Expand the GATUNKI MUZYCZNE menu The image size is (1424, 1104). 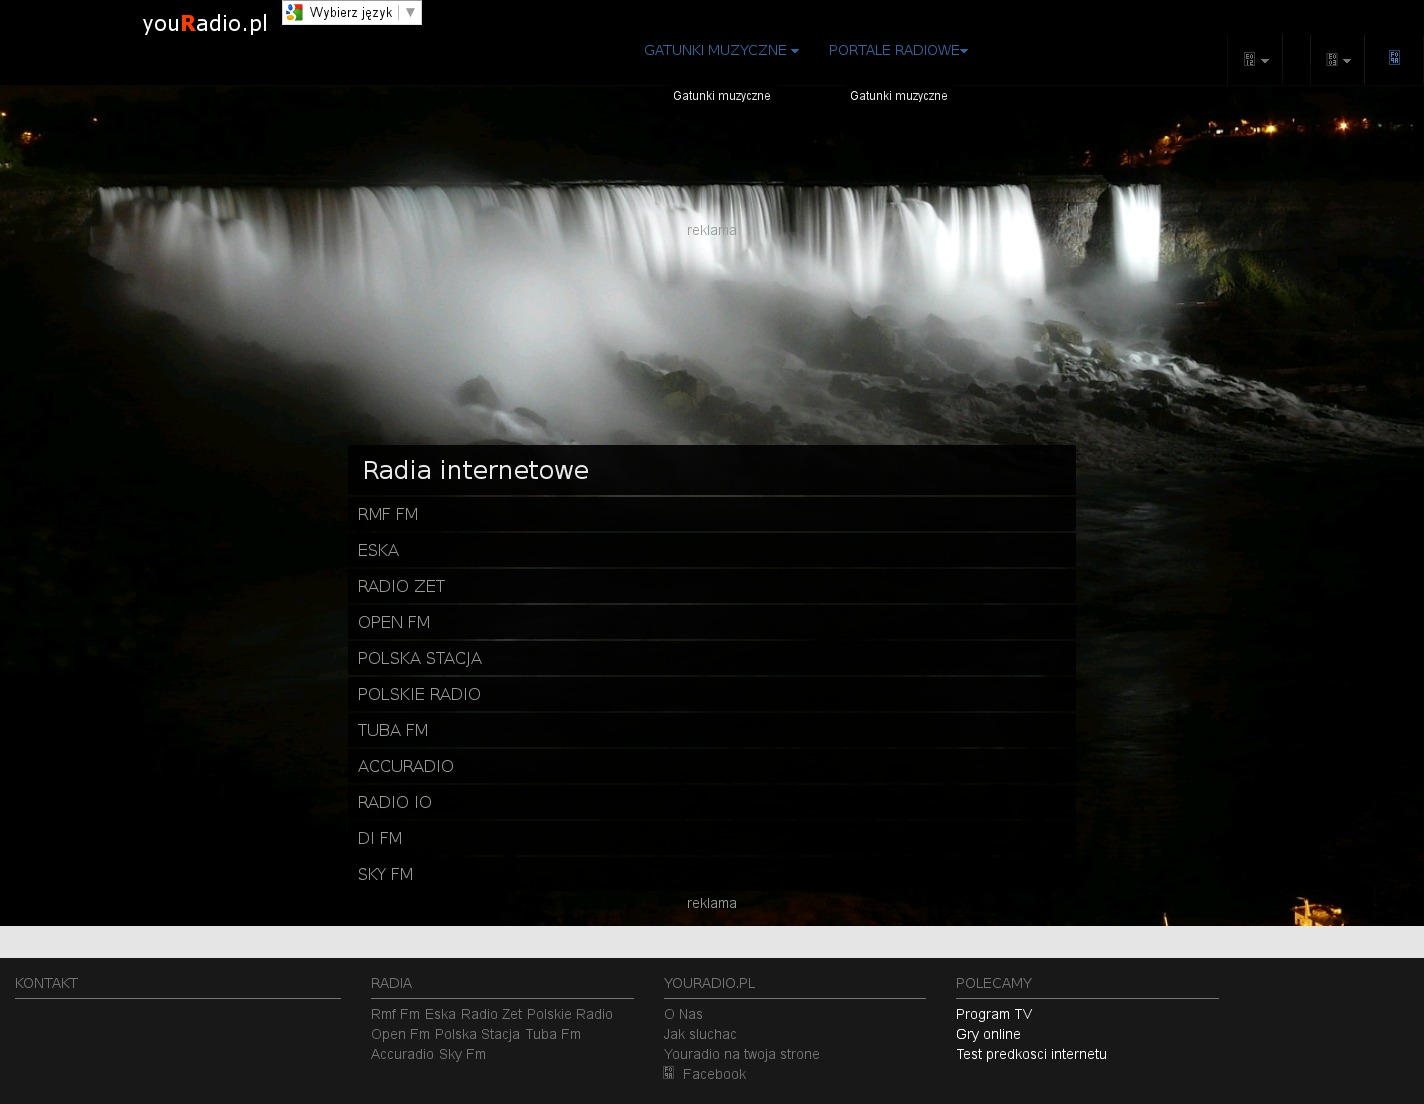[720, 50]
